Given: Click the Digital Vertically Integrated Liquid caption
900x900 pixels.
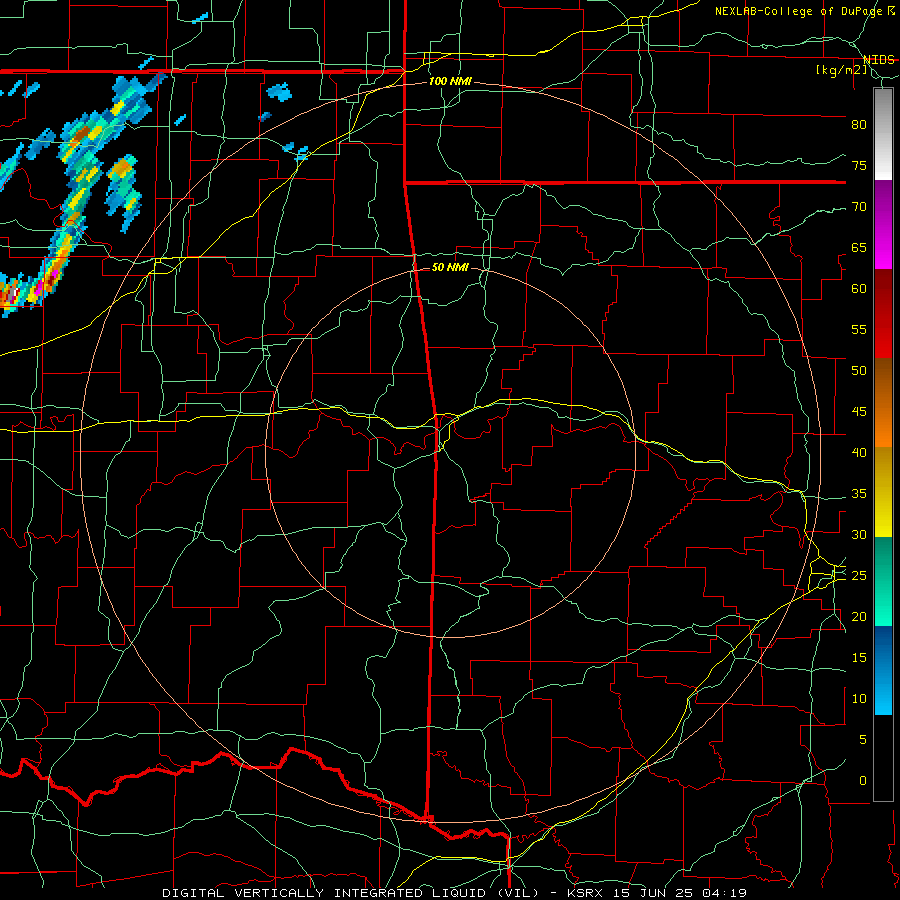Looking at the screenshot, I should point(352,893).
